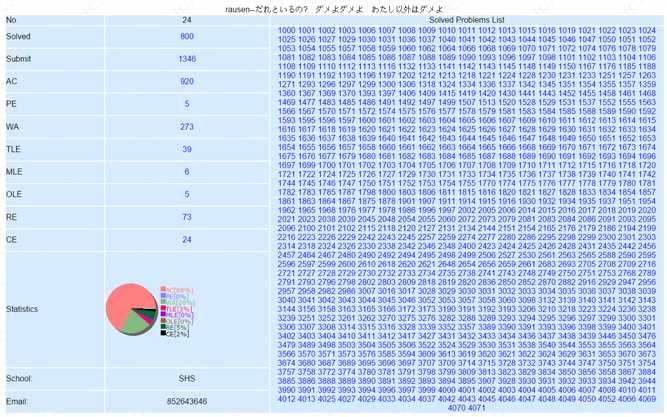Open solved problem 1415

[x=447, y=93]
